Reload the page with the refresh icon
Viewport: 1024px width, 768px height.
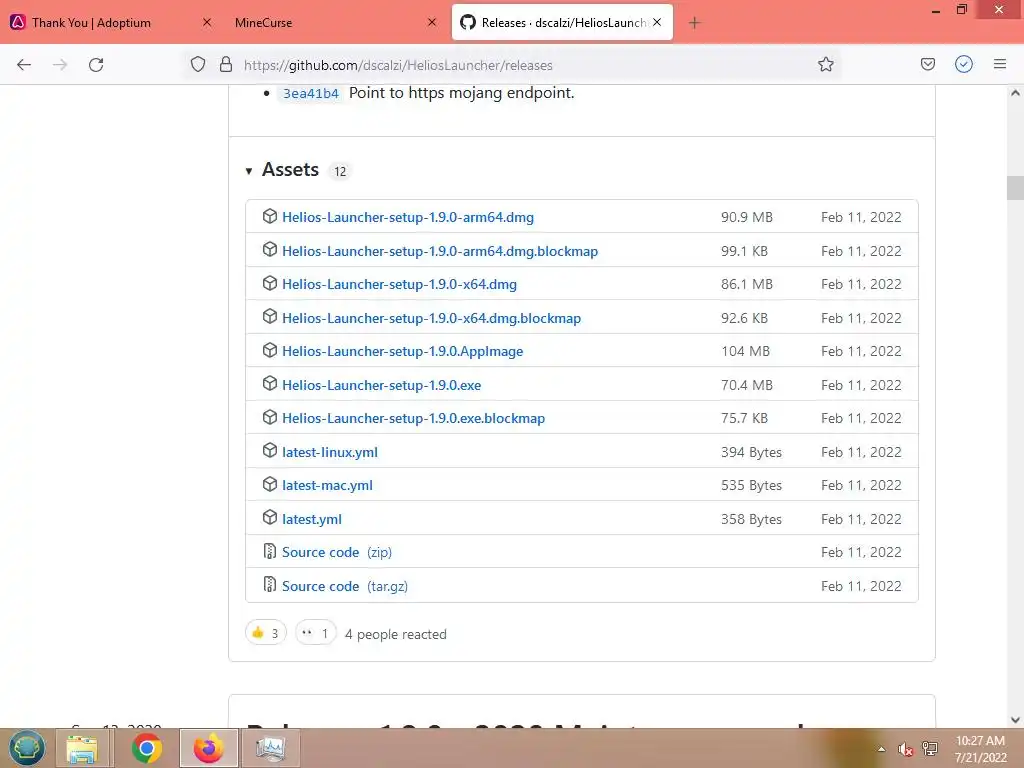pos(96,65)
